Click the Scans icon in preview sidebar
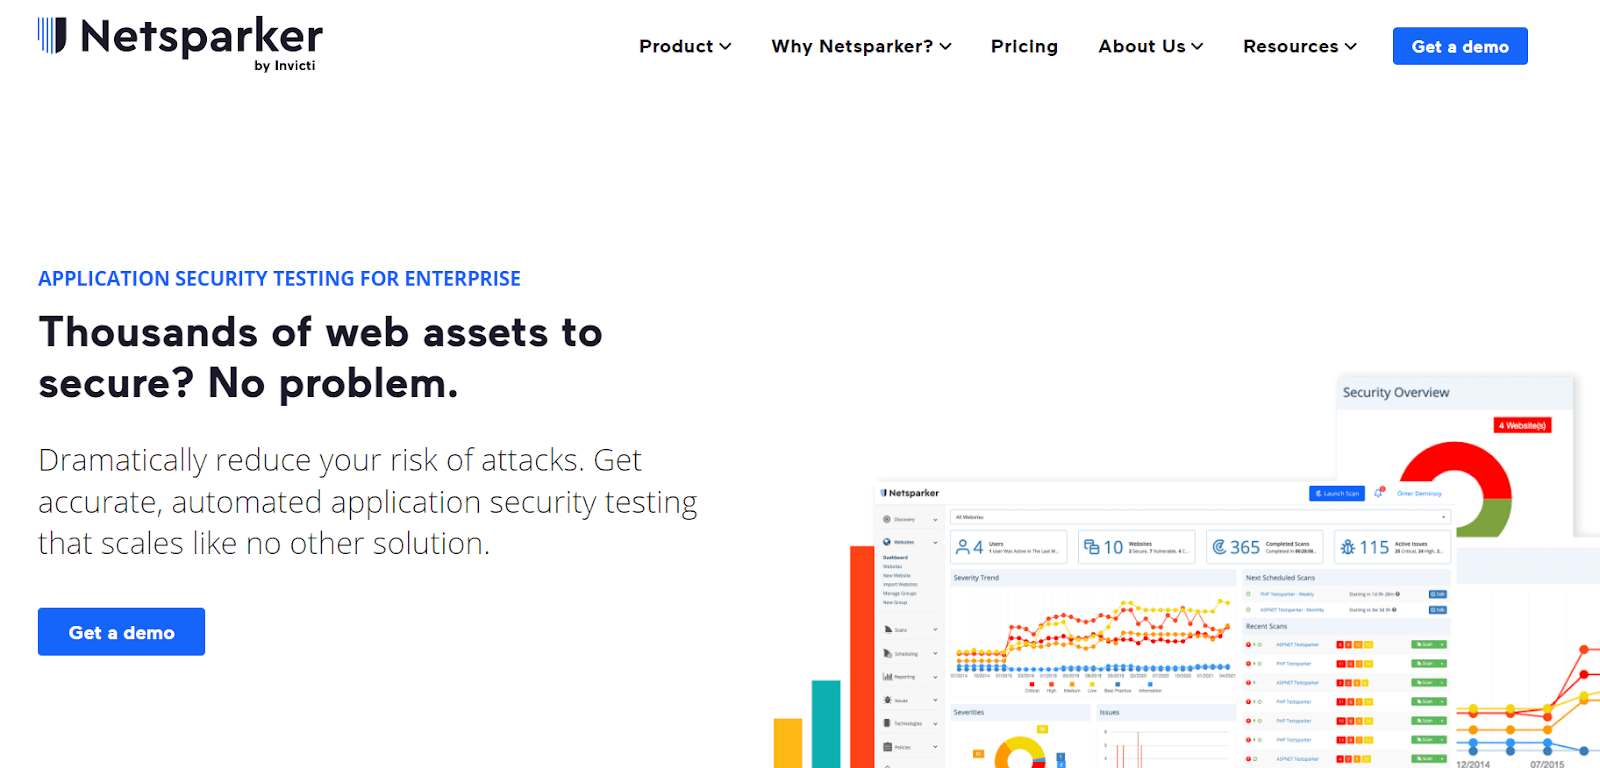 click(x=887, y=629)
